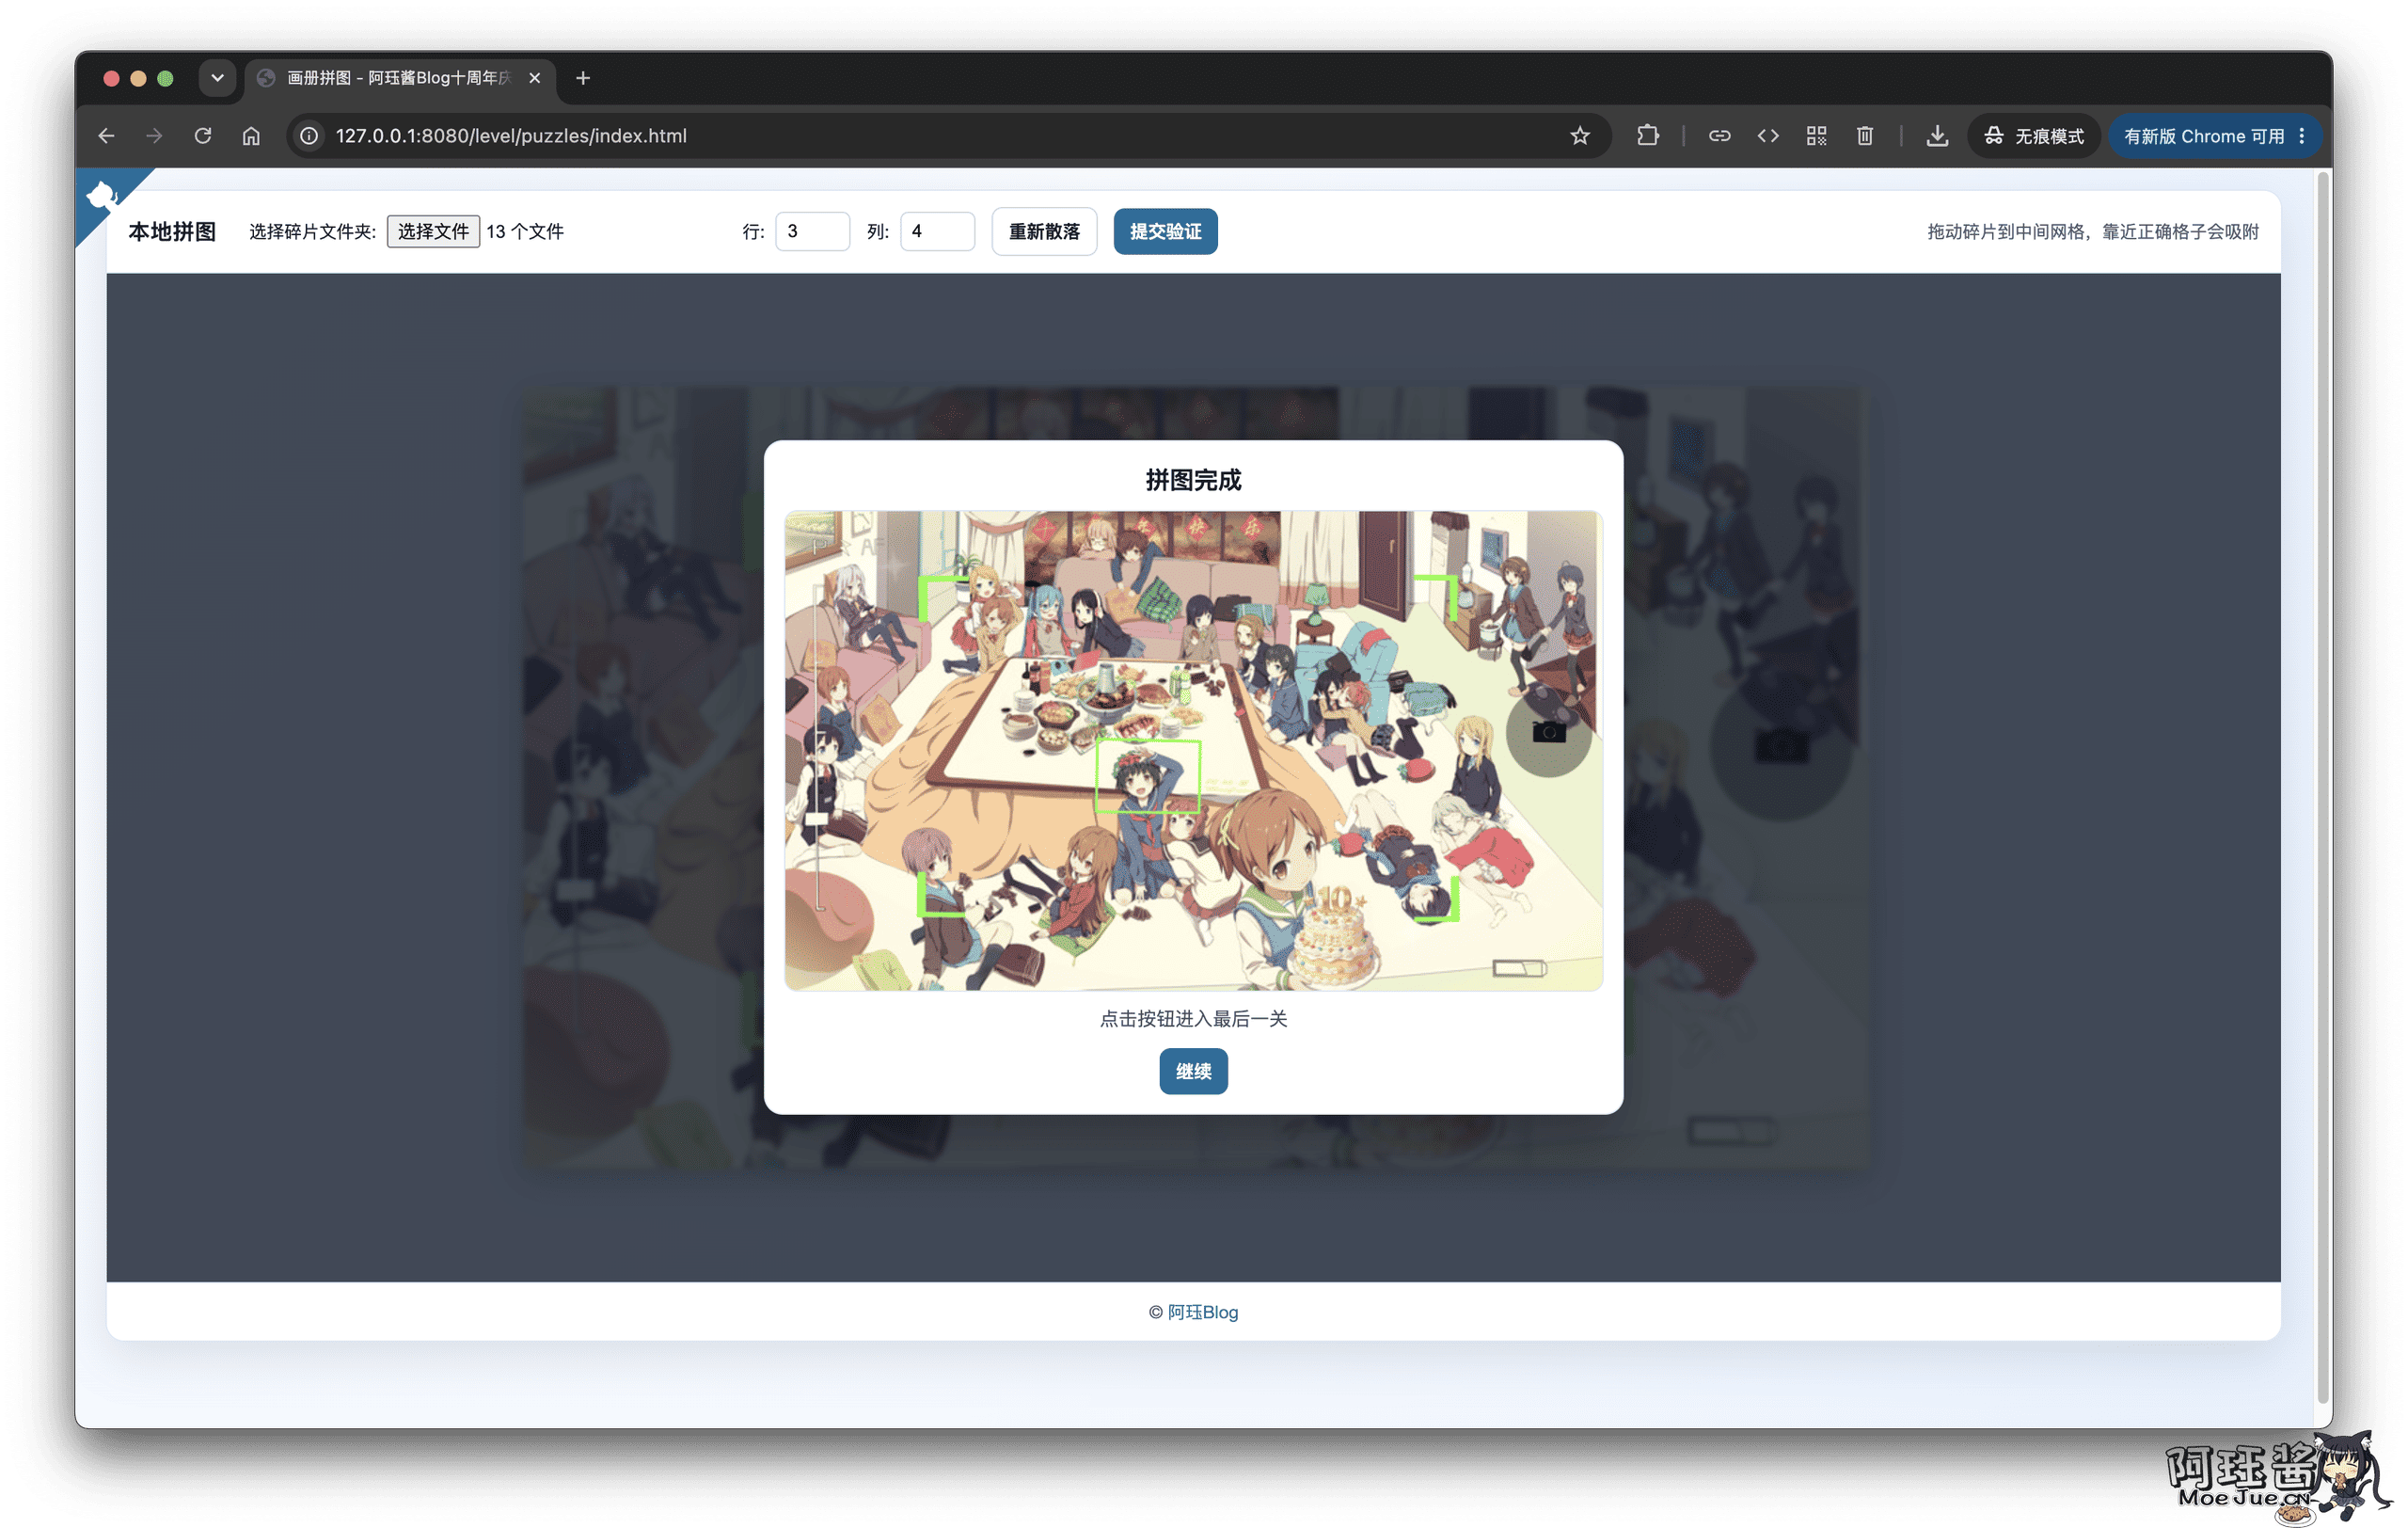Open the 阿珏Blog footer link
Screen dimensions: 2408x1528
click(x=1202, y=1311)
